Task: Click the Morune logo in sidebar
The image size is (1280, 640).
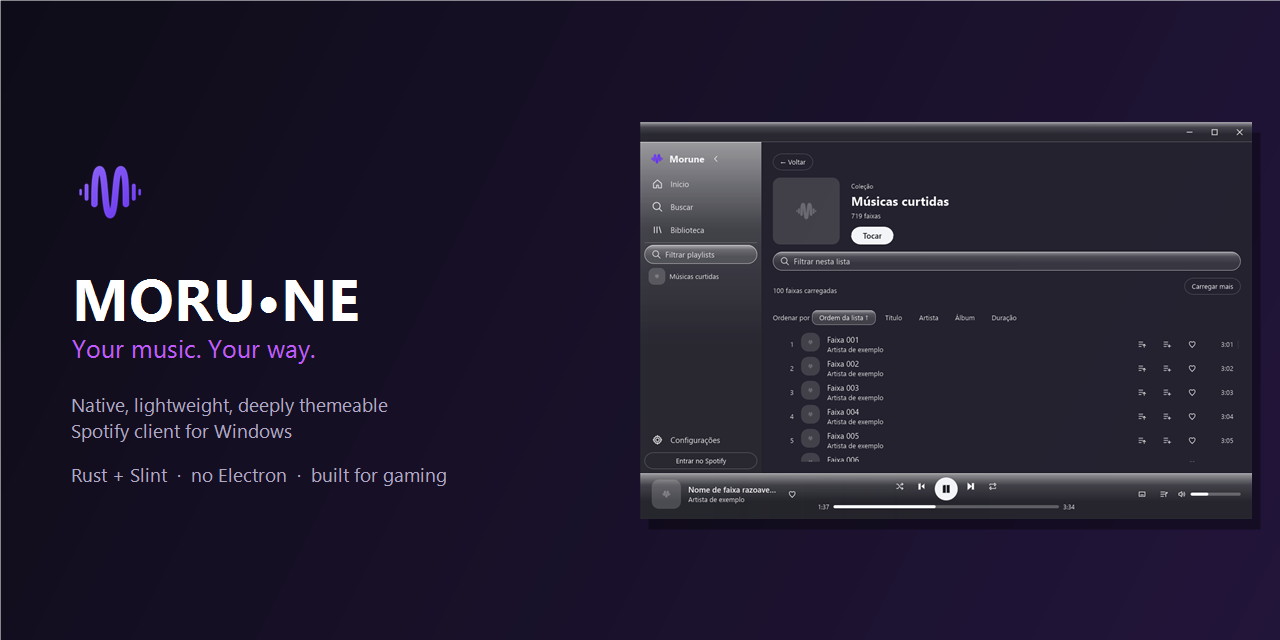Action: pyautogui.click(x=657, y=159)
